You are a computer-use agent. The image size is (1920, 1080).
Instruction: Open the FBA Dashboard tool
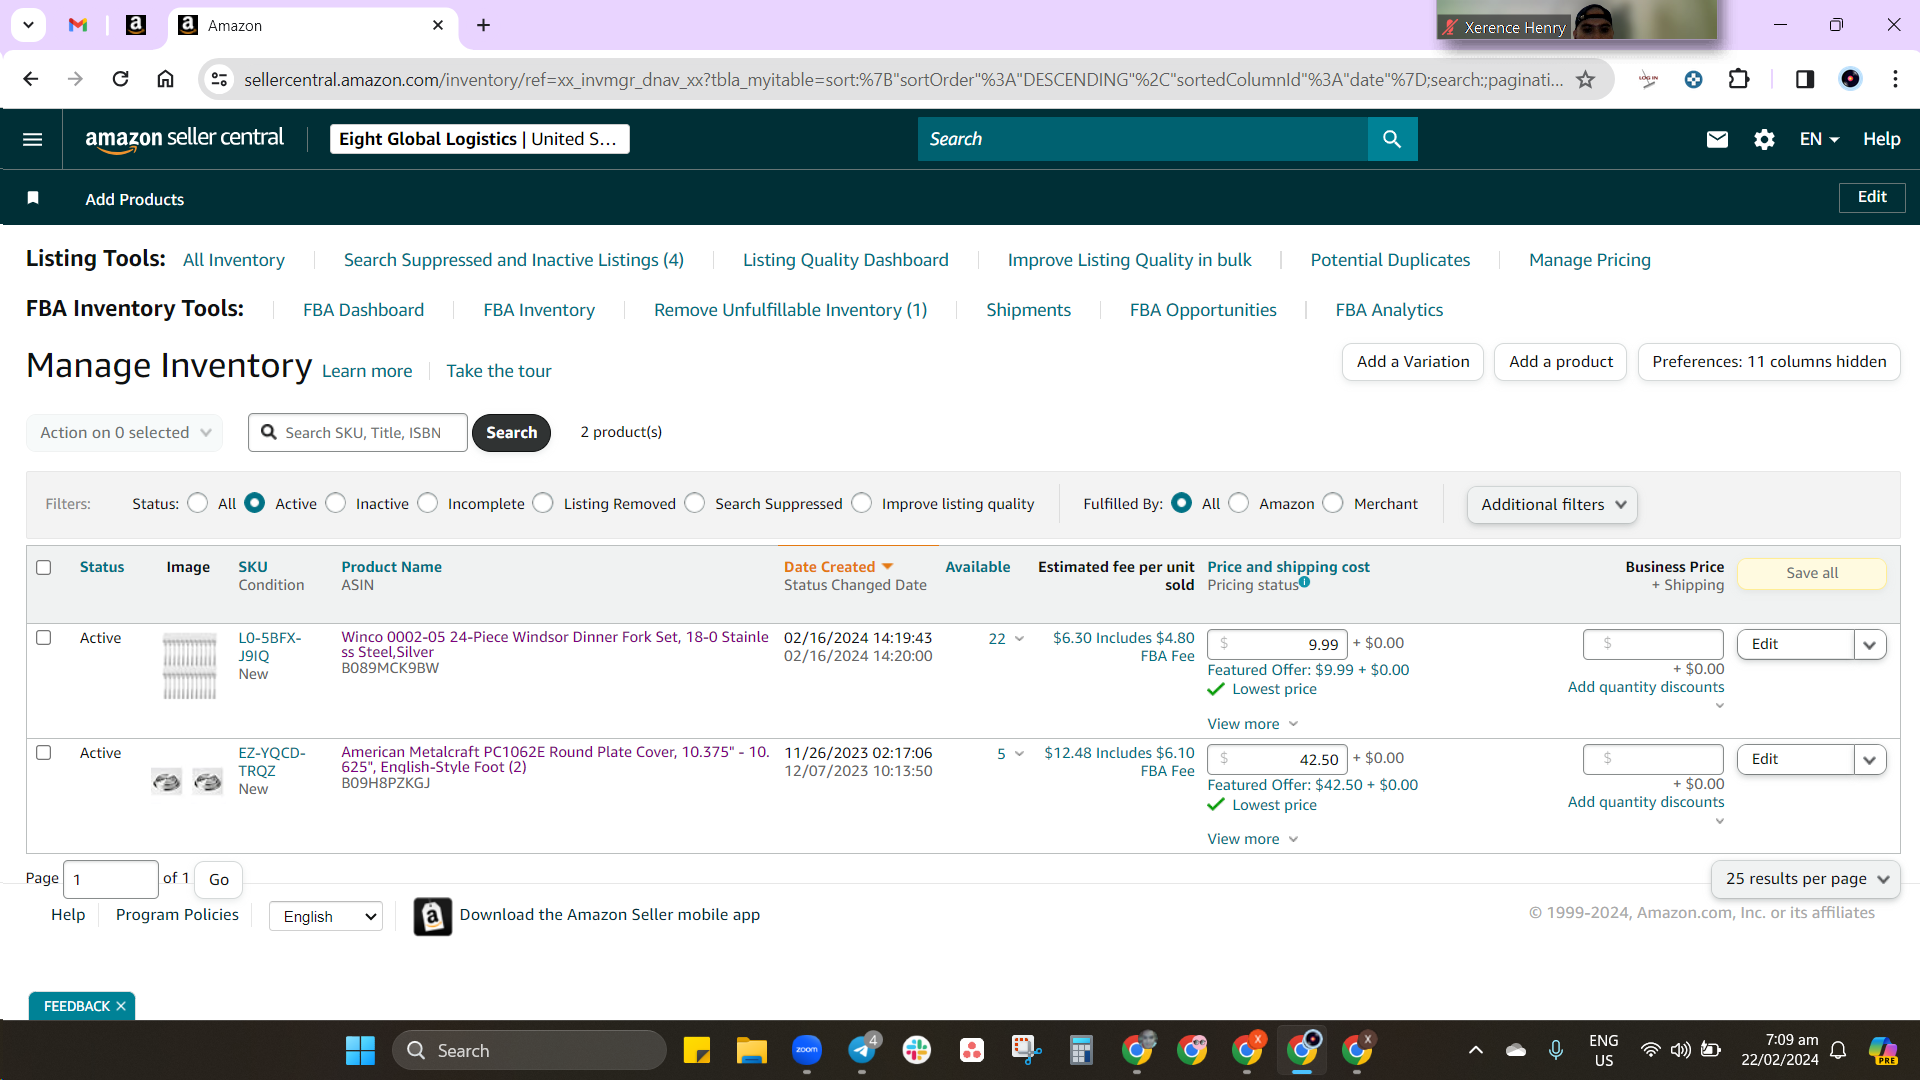coord(364,310)
